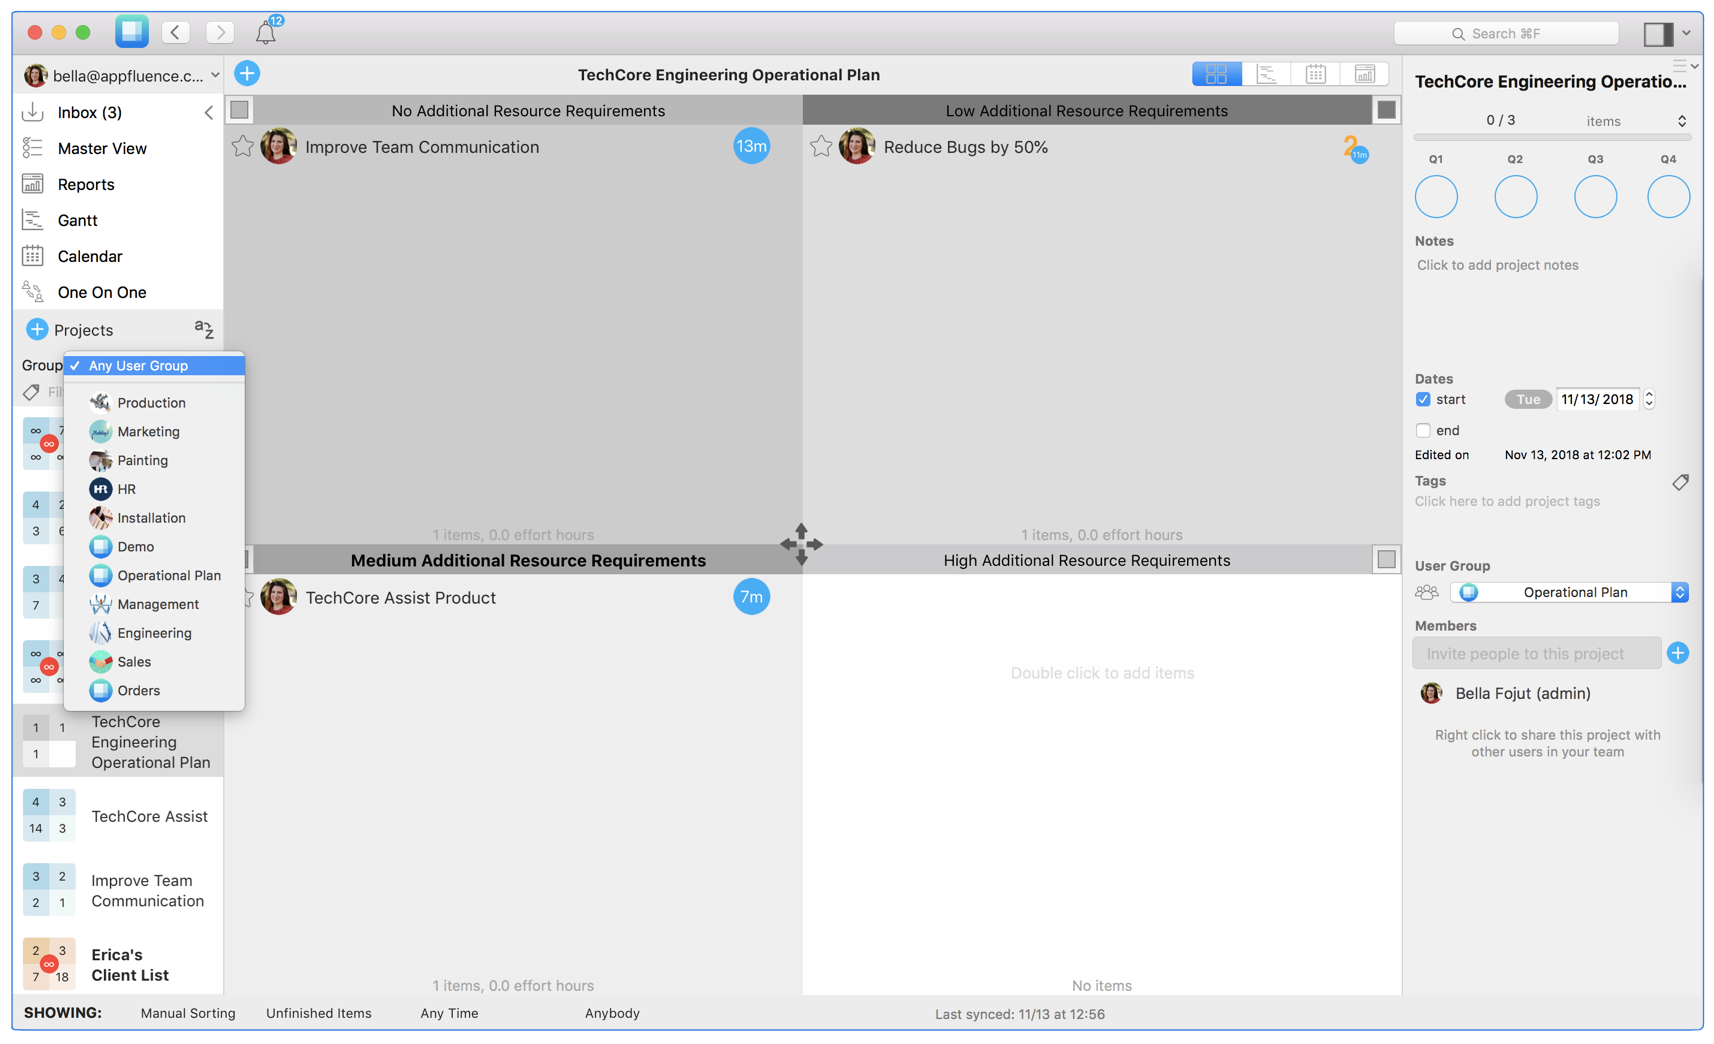Viewport: 1714px width, 1044px height.
Task: Open the Gantt chart view from top toolbar
Action: click(x=1266, y=73)
